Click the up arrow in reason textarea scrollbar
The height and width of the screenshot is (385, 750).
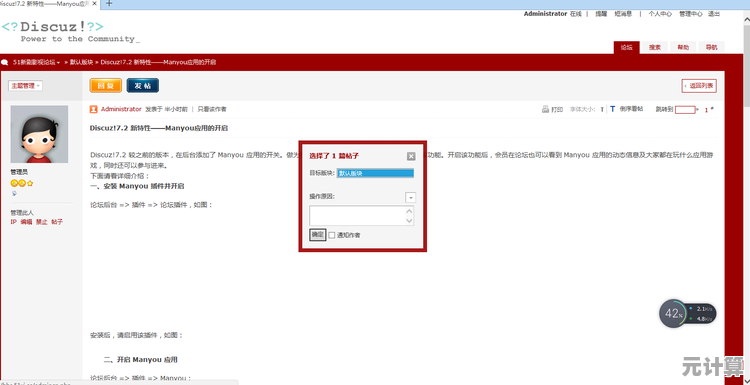[409, 211]
